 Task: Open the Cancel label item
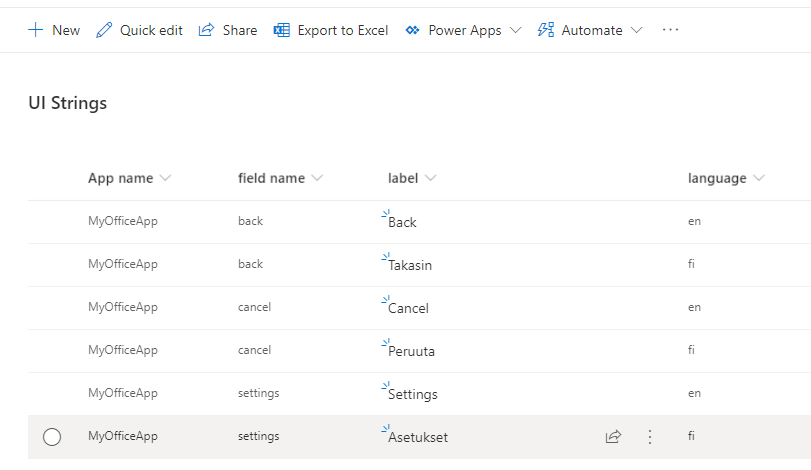click(408, 308)
